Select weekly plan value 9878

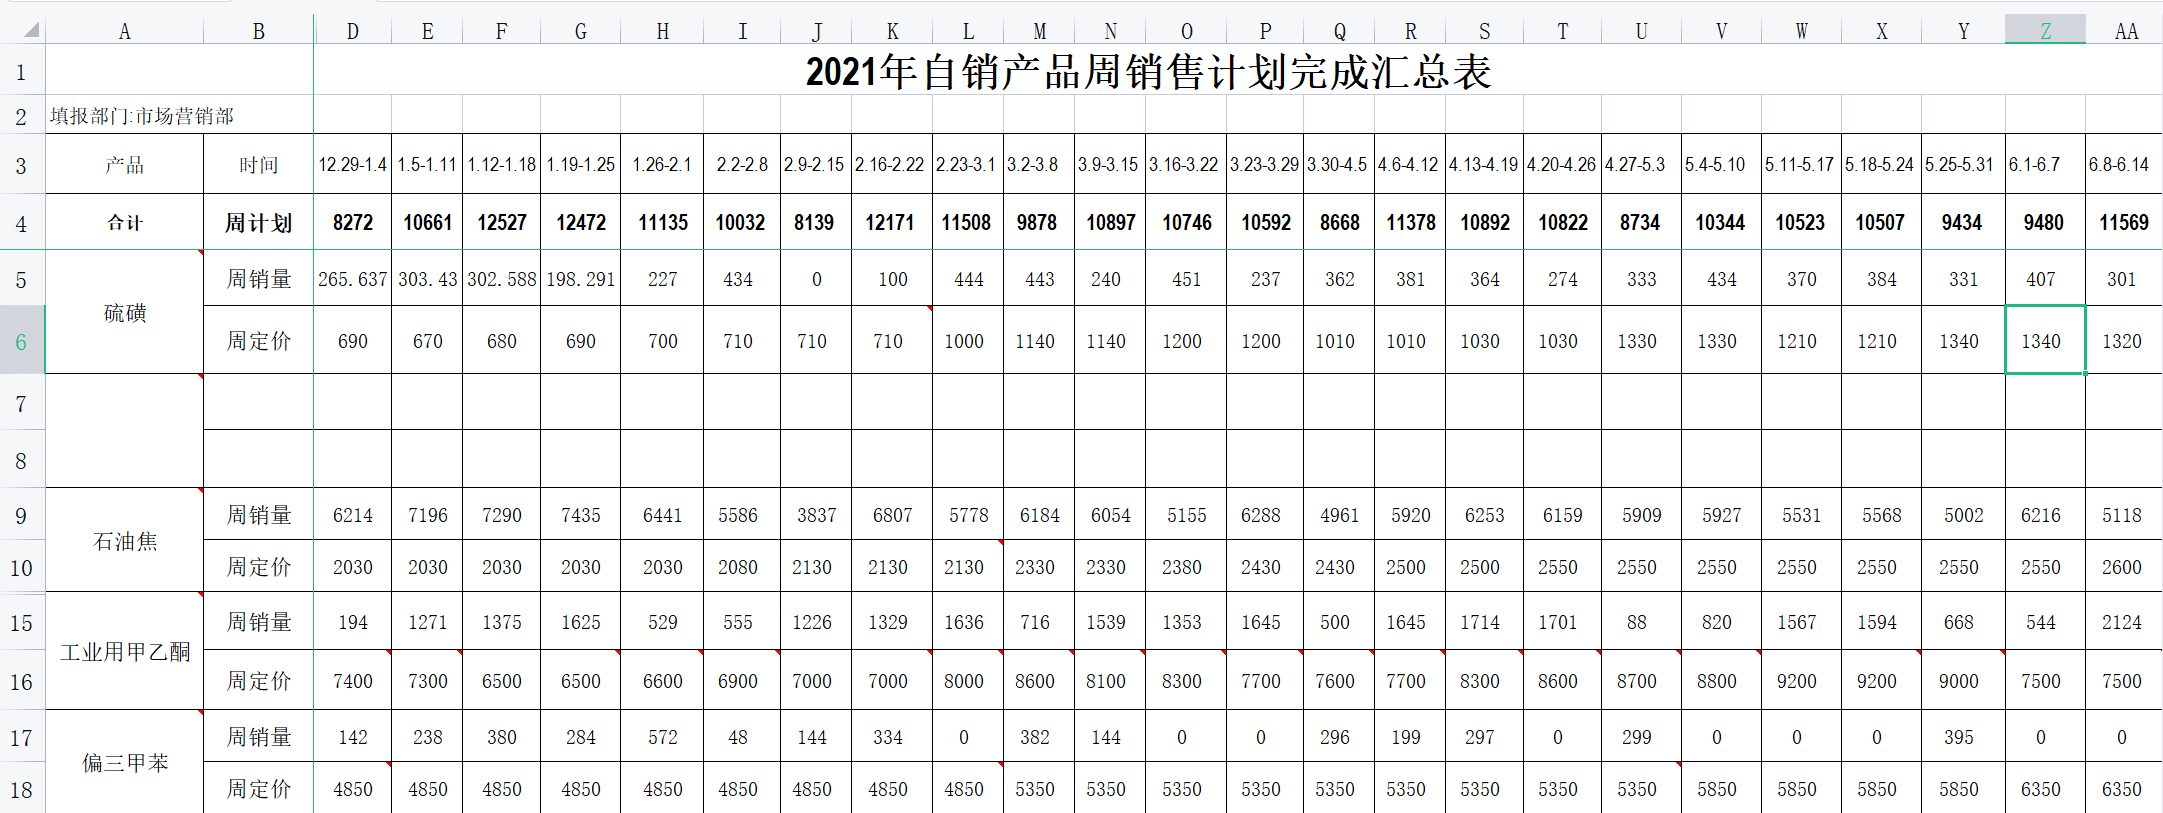(1037, 222)
